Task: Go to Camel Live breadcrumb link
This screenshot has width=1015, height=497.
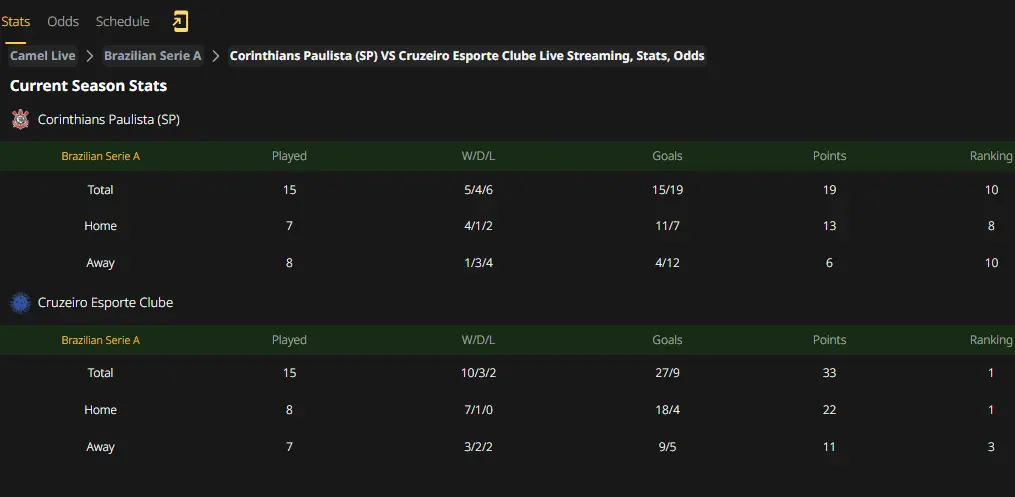Action: [43, 56]
